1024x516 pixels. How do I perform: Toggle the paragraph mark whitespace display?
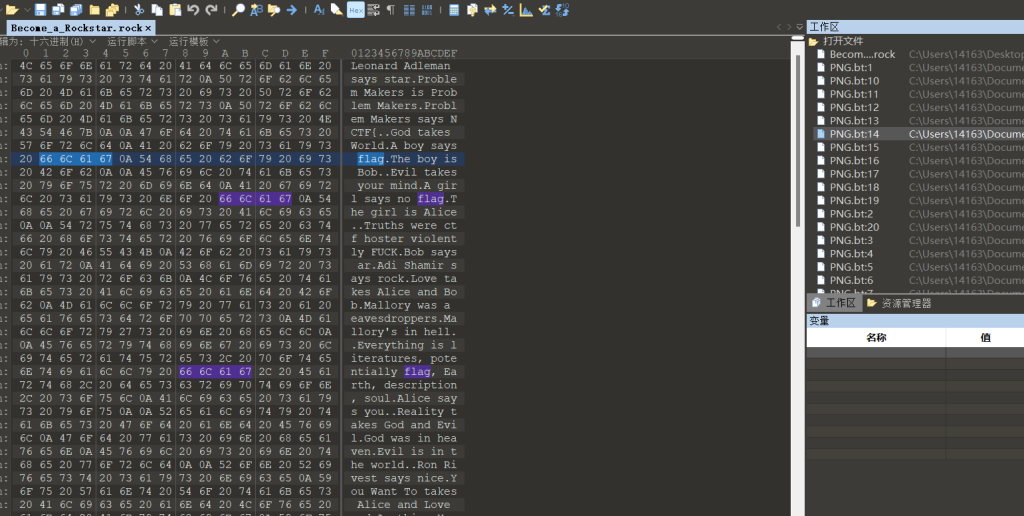coord(390,10)
